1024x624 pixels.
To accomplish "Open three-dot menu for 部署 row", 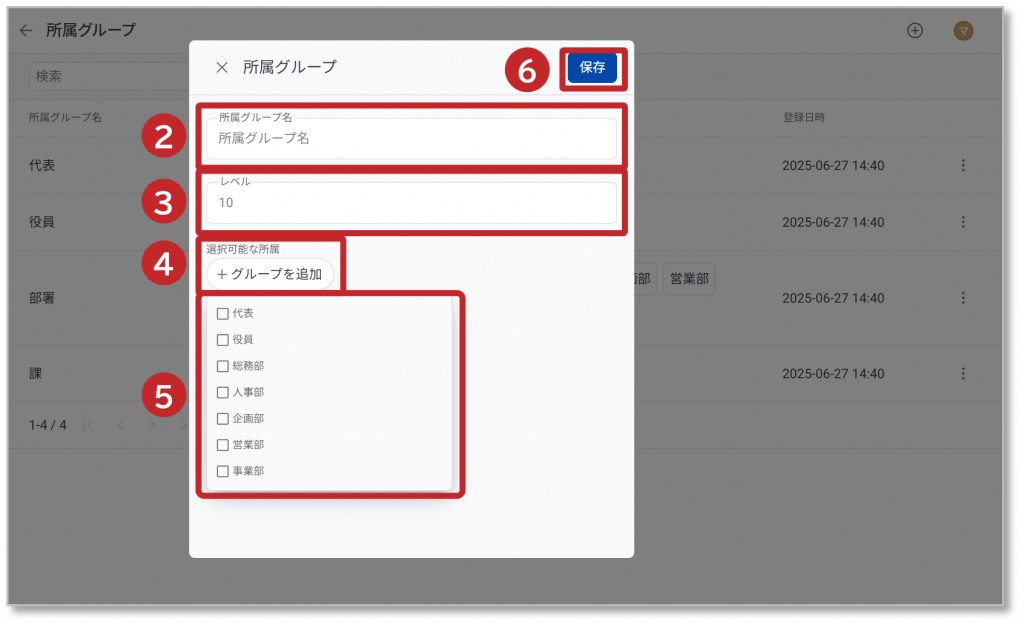I will click(963, 298).
